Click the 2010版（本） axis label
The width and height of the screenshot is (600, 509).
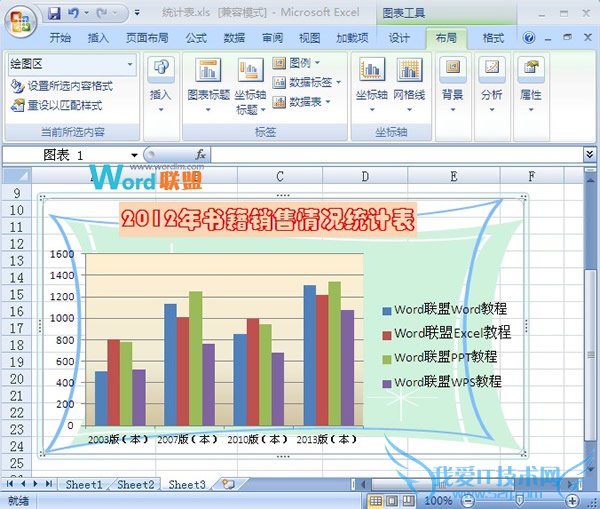point(257,439)
